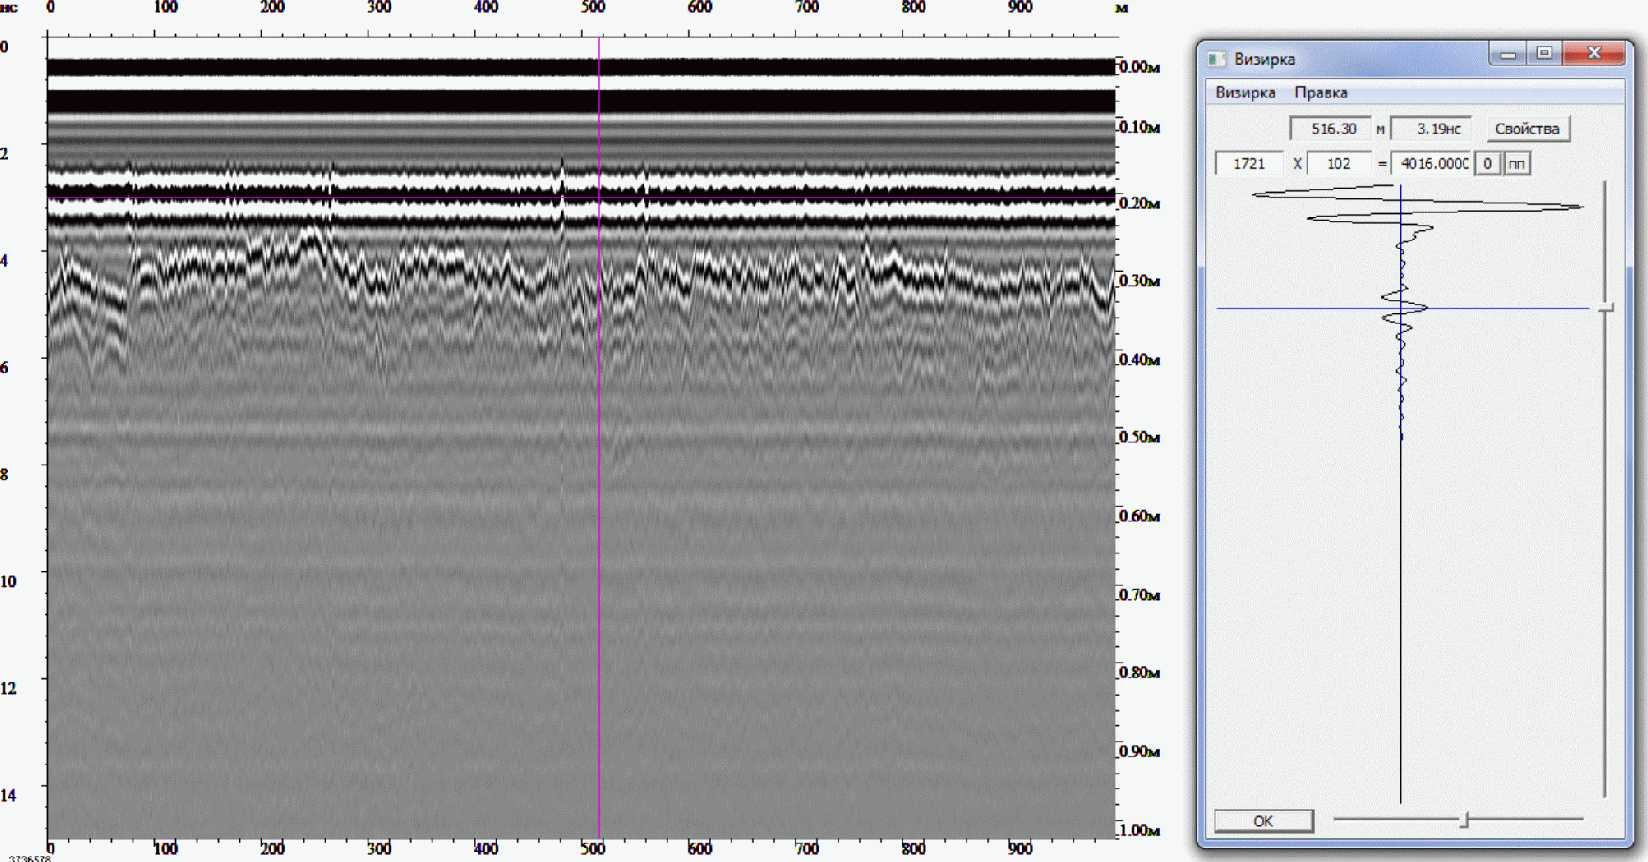The image size is (1648, 862).
Task: Click the blue horizontal marker line in trace plot
Action: click(x=1300, y=308)
